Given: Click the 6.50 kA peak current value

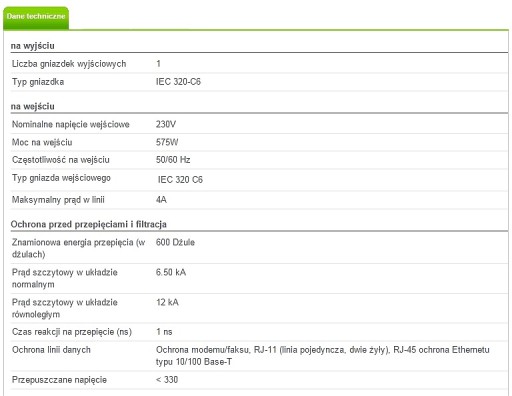Looking at the screenshot, I should tap(171, 272).
